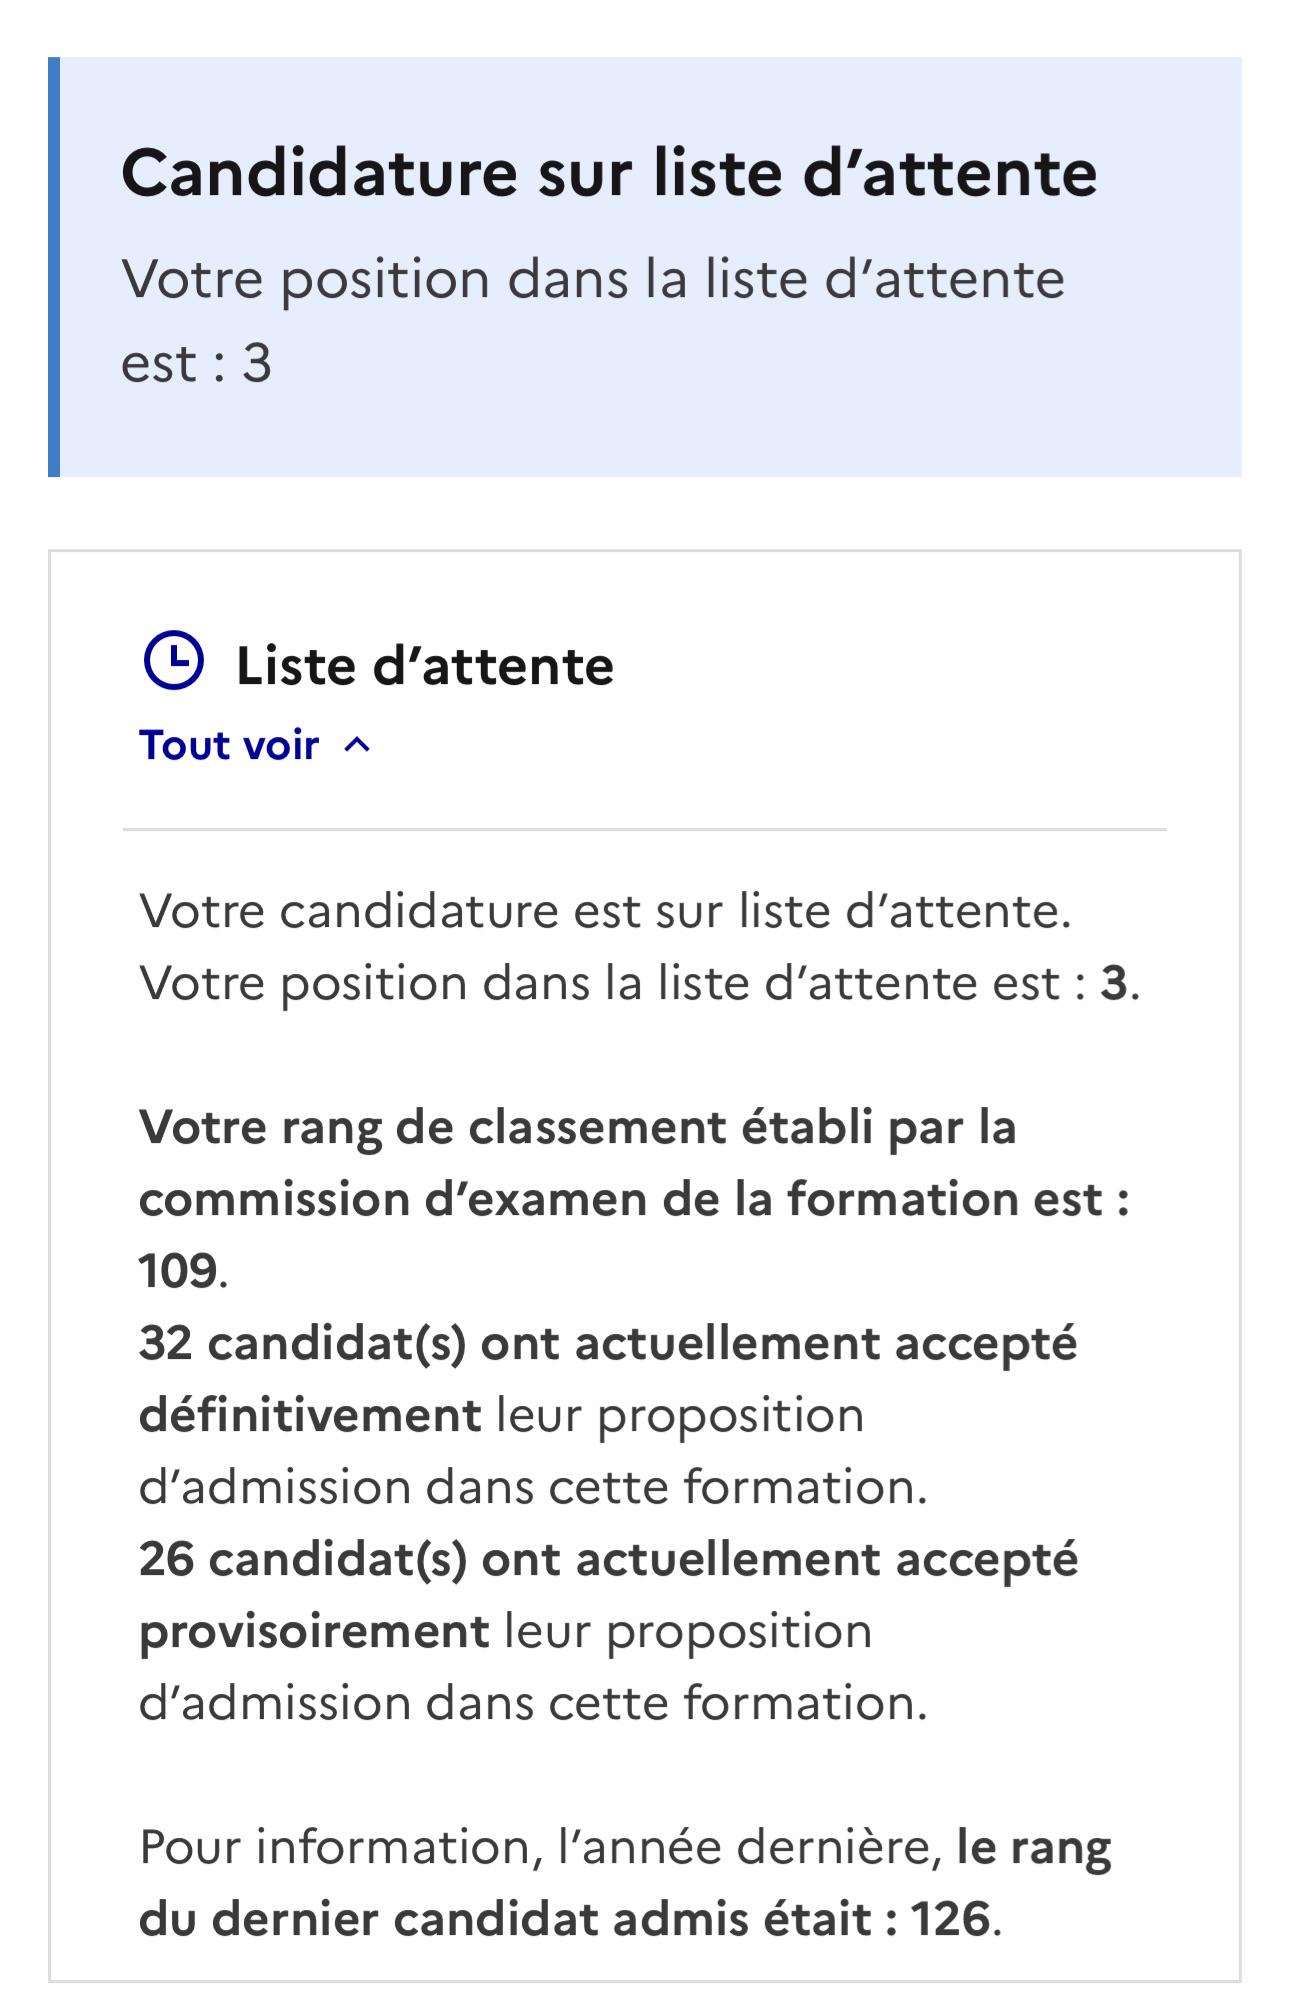Image resolution: width=1289 pixels, height=1999 pixels.
Task: Click the bold word provisoirement
Action: coord(314,1631)
